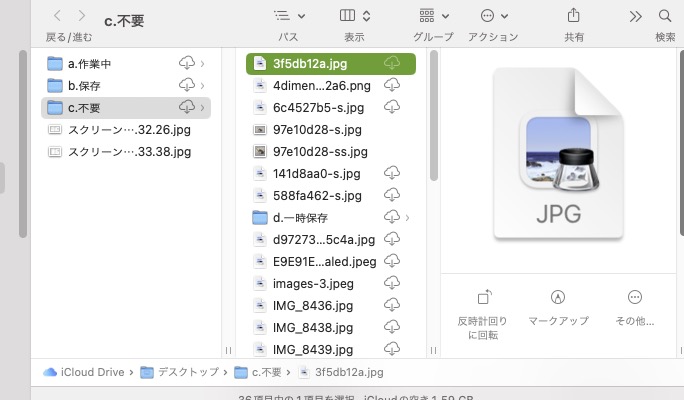The image size is (684, 400).
Task: Go to iCloud Drive in path bar
Action: [84, 372]
